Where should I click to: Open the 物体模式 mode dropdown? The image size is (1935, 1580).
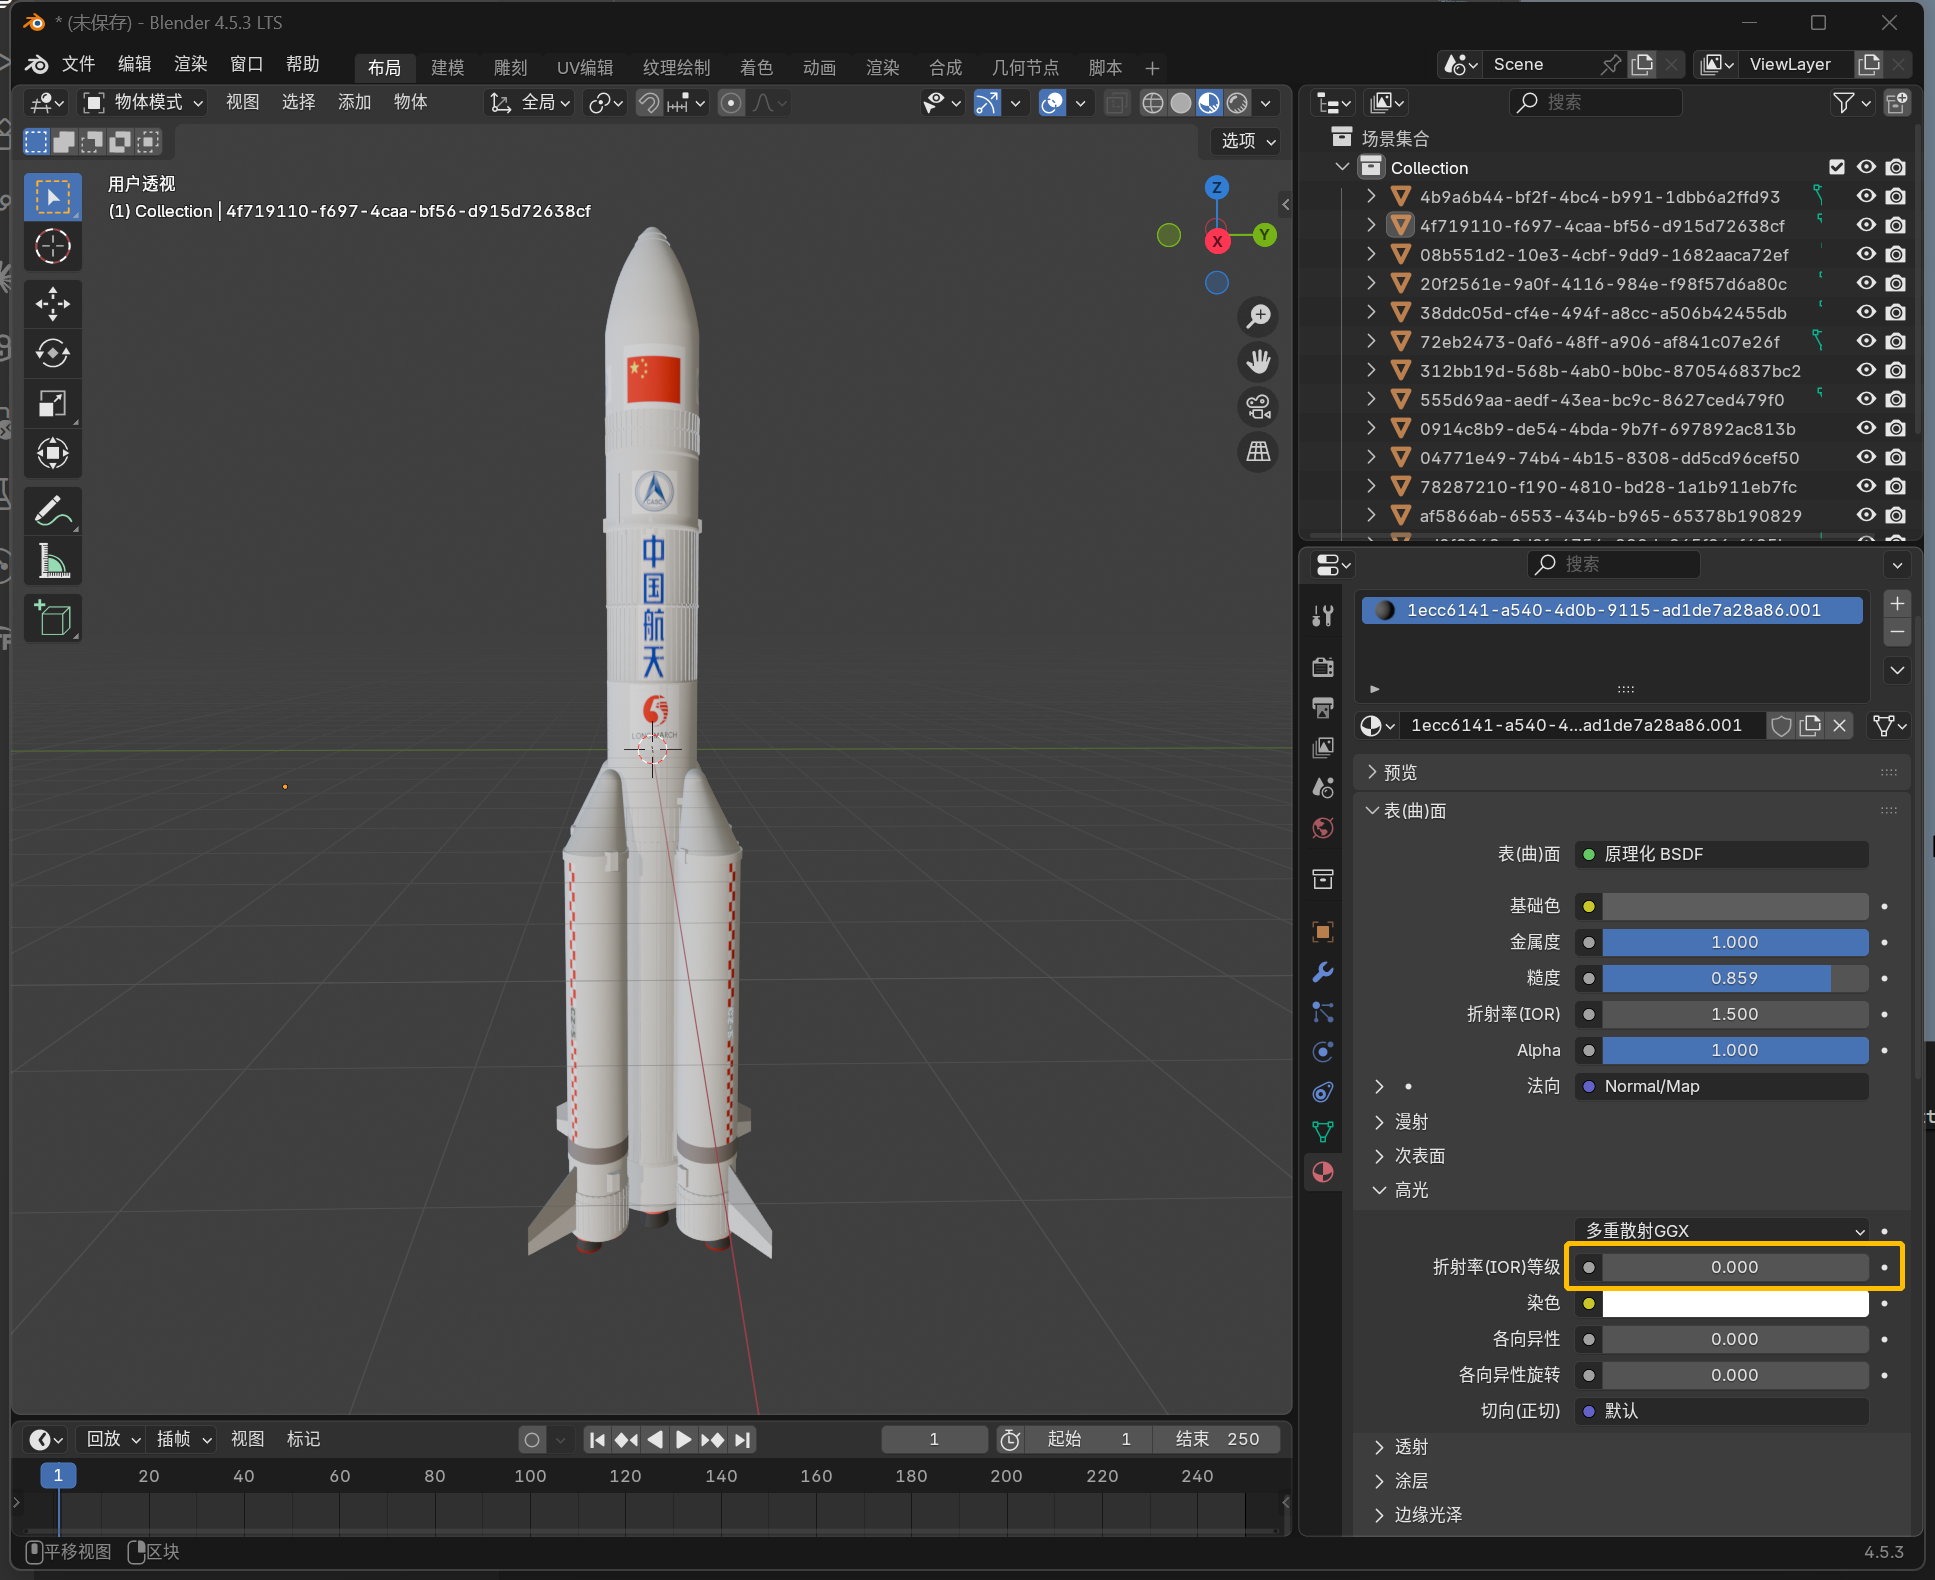[143, 102]
